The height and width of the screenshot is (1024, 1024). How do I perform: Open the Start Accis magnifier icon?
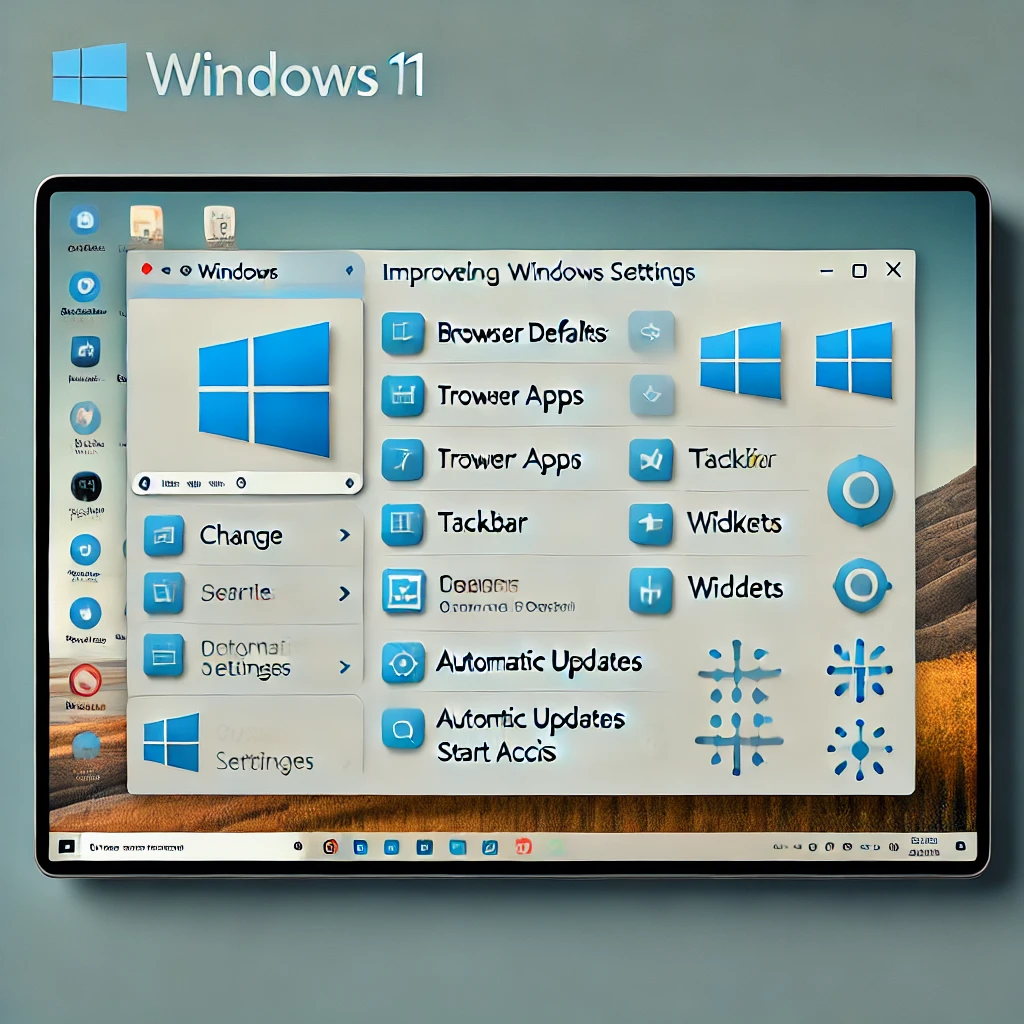point(403,729)
